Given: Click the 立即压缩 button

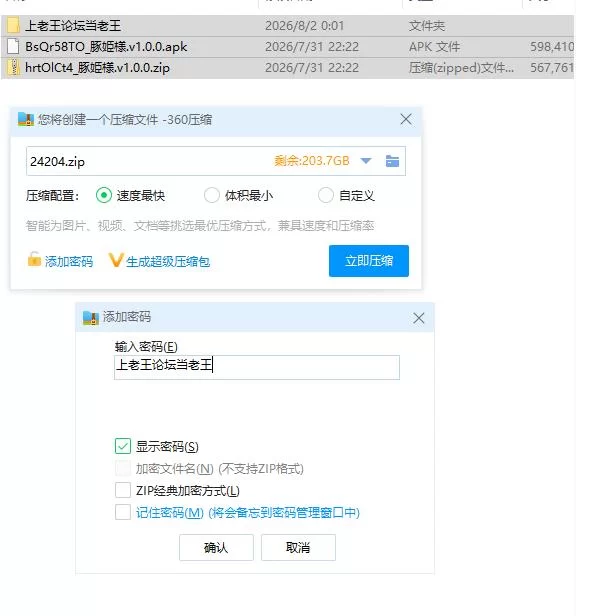Looking at the screenshot, I should coord(369,261).
